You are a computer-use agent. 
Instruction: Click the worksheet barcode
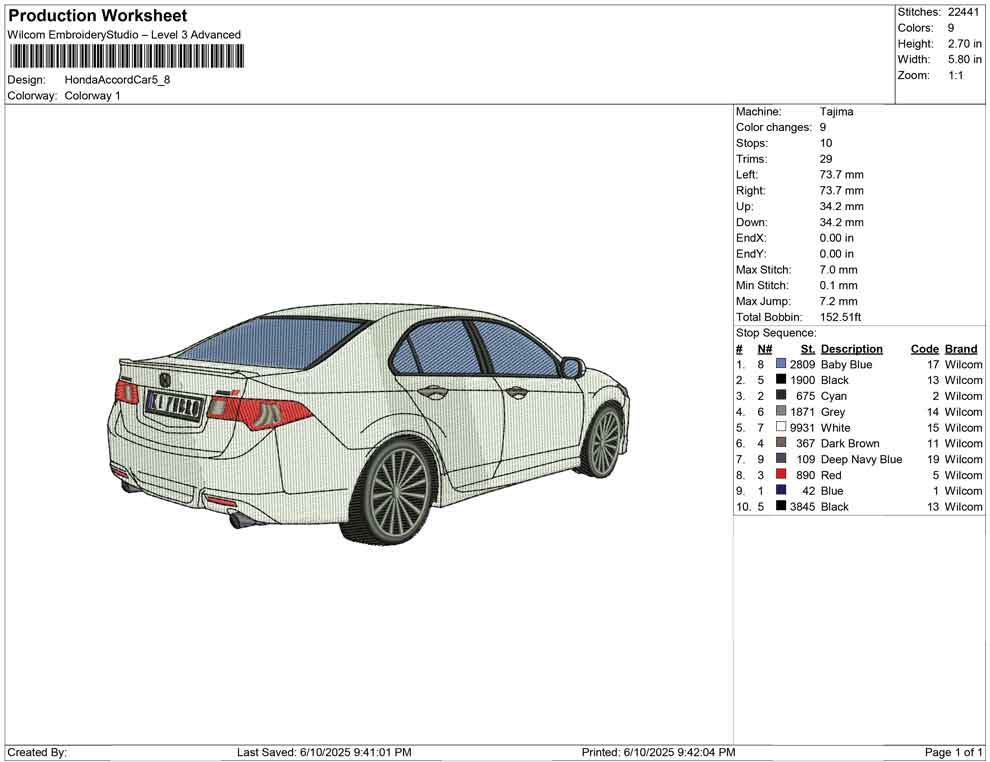click(123, 56)
